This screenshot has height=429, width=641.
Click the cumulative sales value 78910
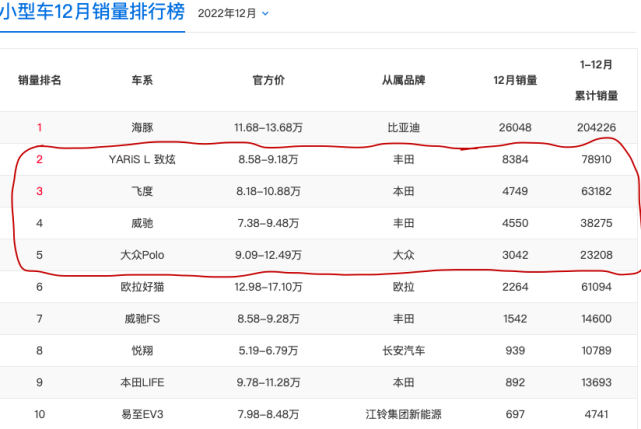596,159
